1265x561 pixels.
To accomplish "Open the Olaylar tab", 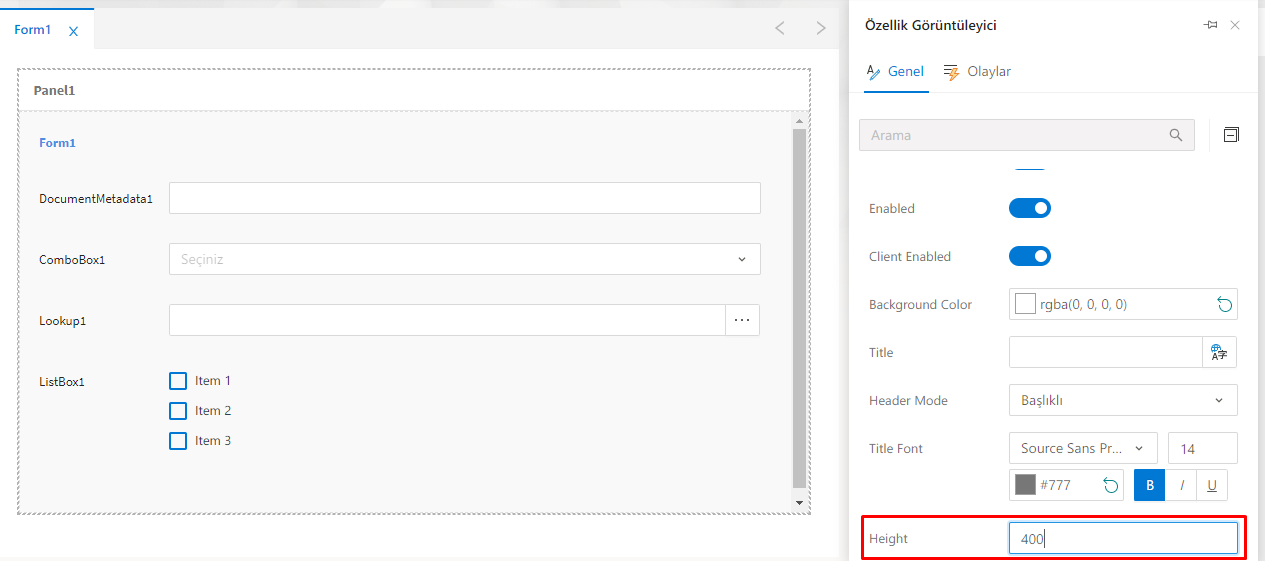I will (x=977, y=72).
